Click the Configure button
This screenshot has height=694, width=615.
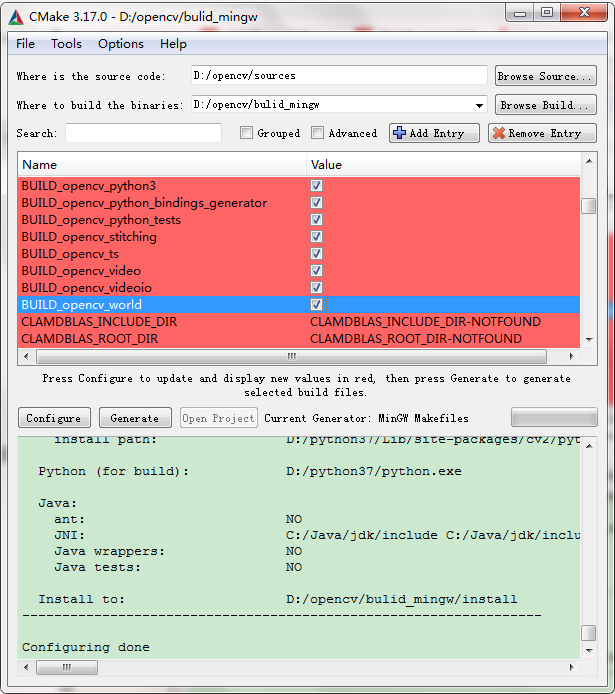[x=54, y=418]
